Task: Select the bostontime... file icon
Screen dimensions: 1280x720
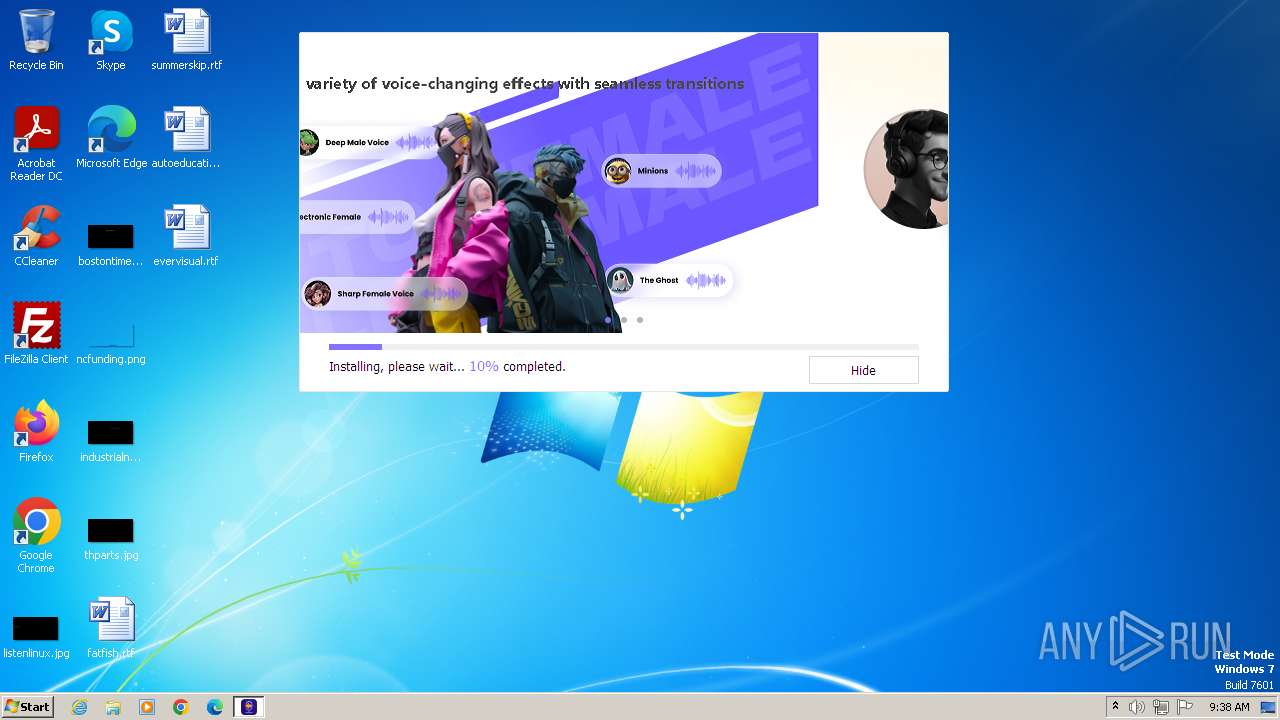Action: (111, 242)
